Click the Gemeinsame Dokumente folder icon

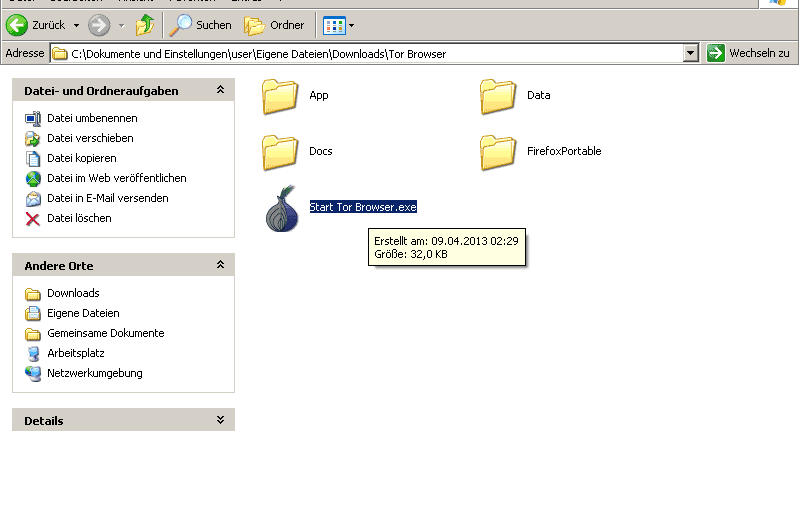click(33, 334)
